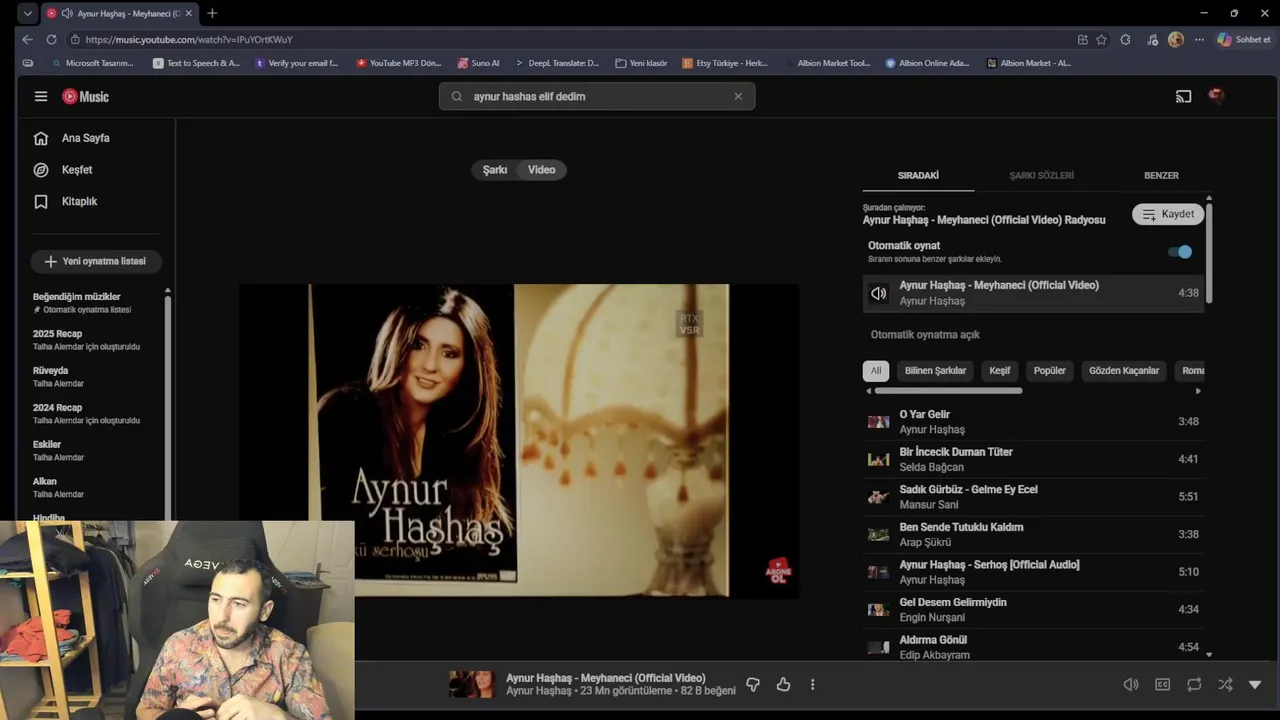The height and width of the screenshot is (720, 1280).
Task: Play Aynur Haşhaş - Serhoş [Official Audio]
Action: [1033, 572]
